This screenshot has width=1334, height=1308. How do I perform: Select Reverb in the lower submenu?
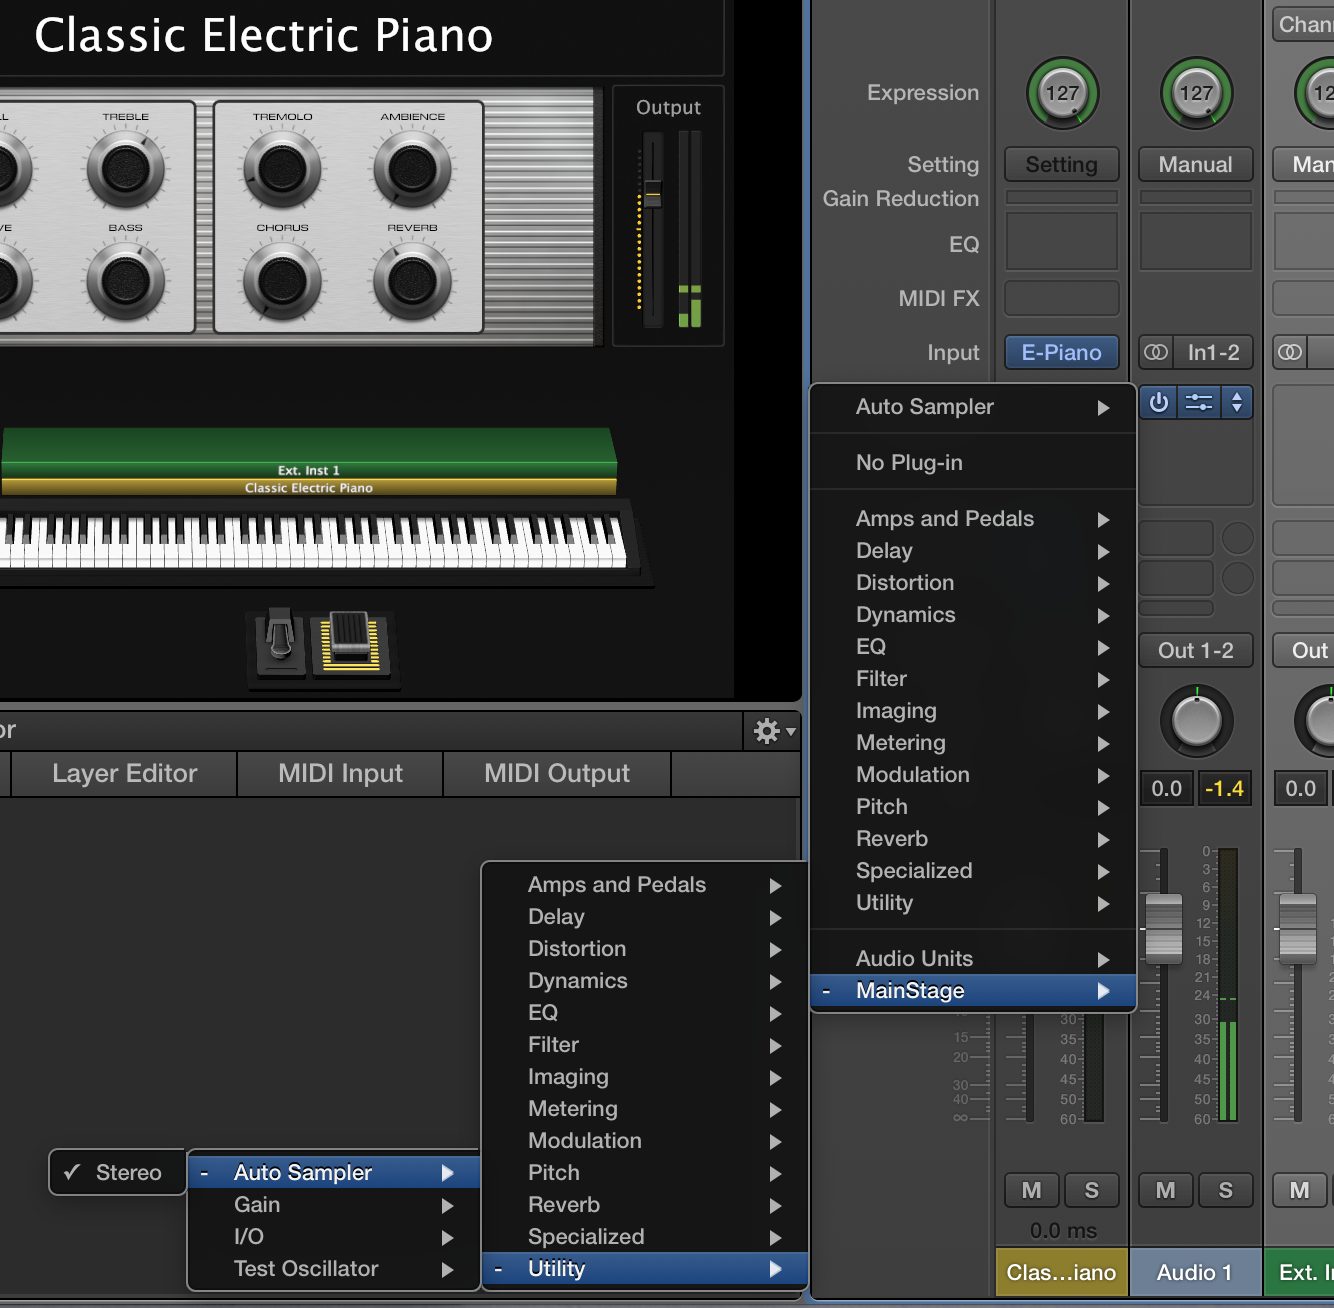645,1205
